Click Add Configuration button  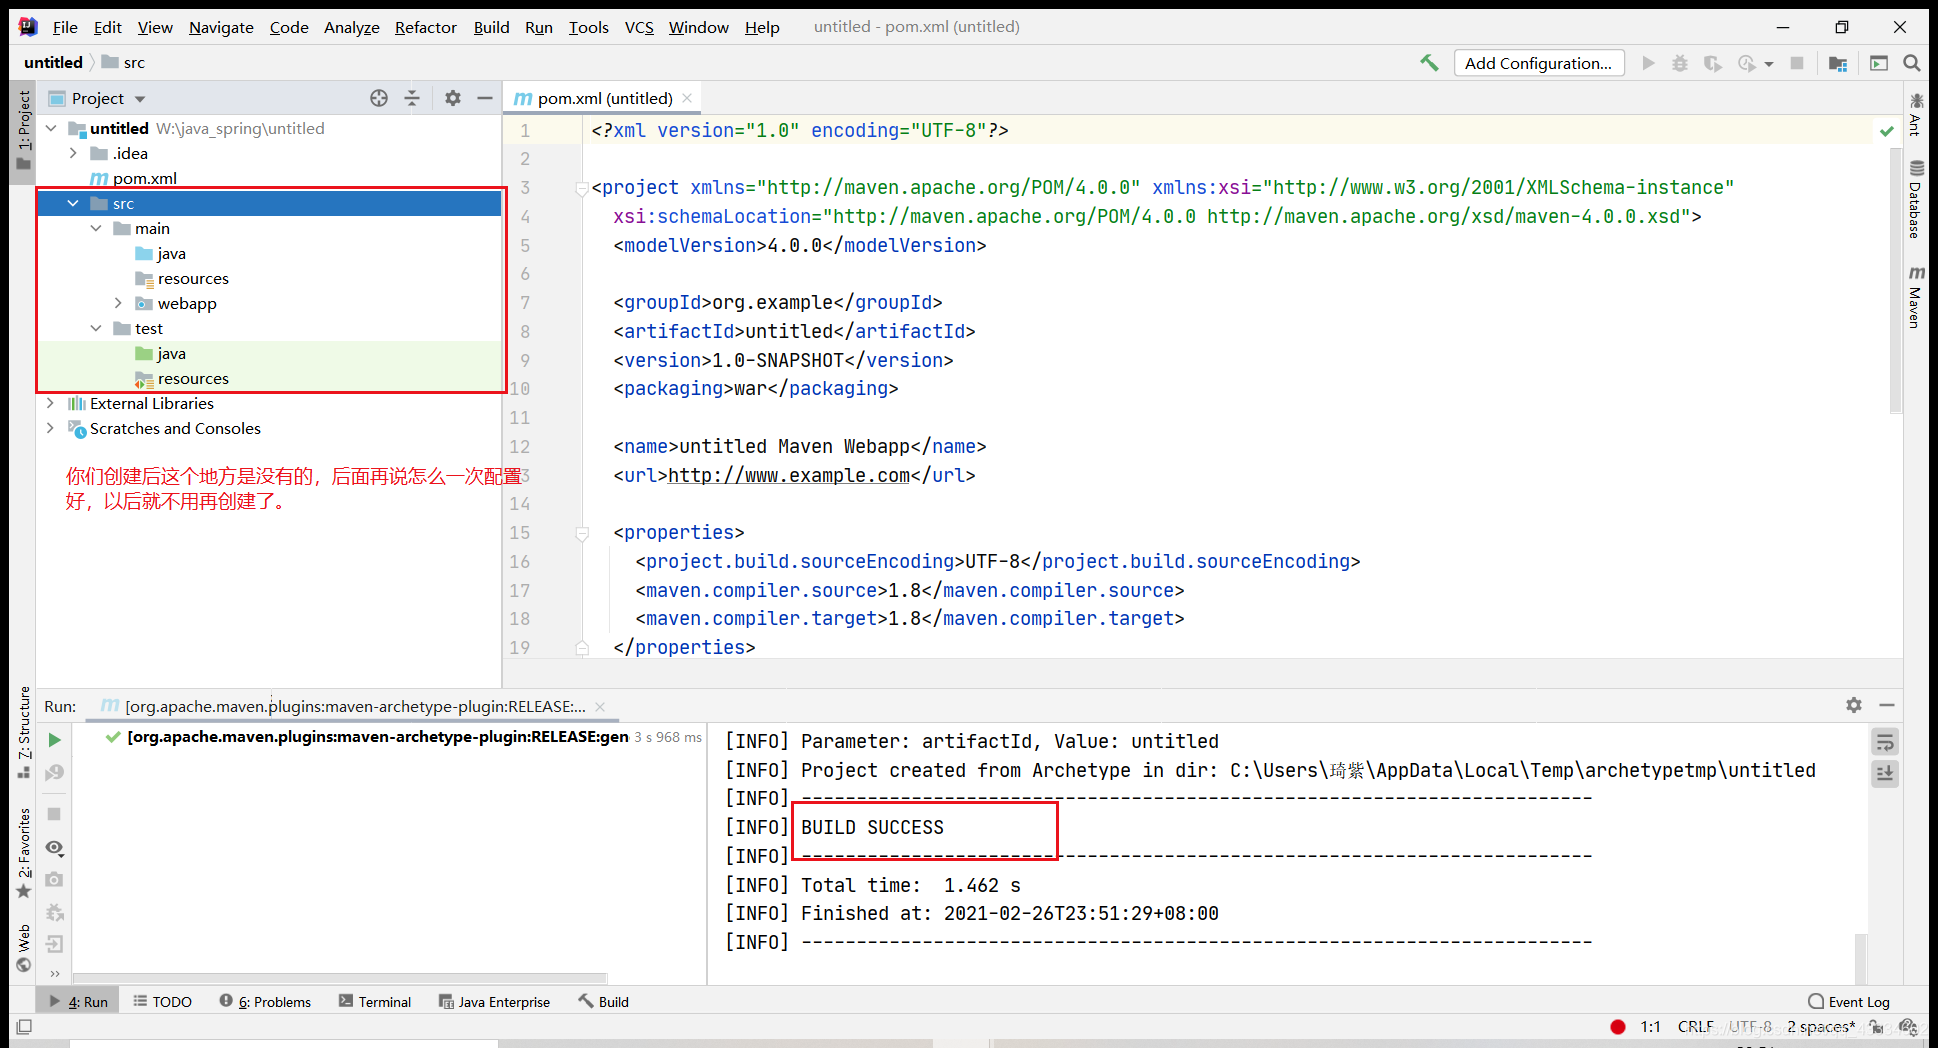pyautogui.click(x=1538, y=63)
